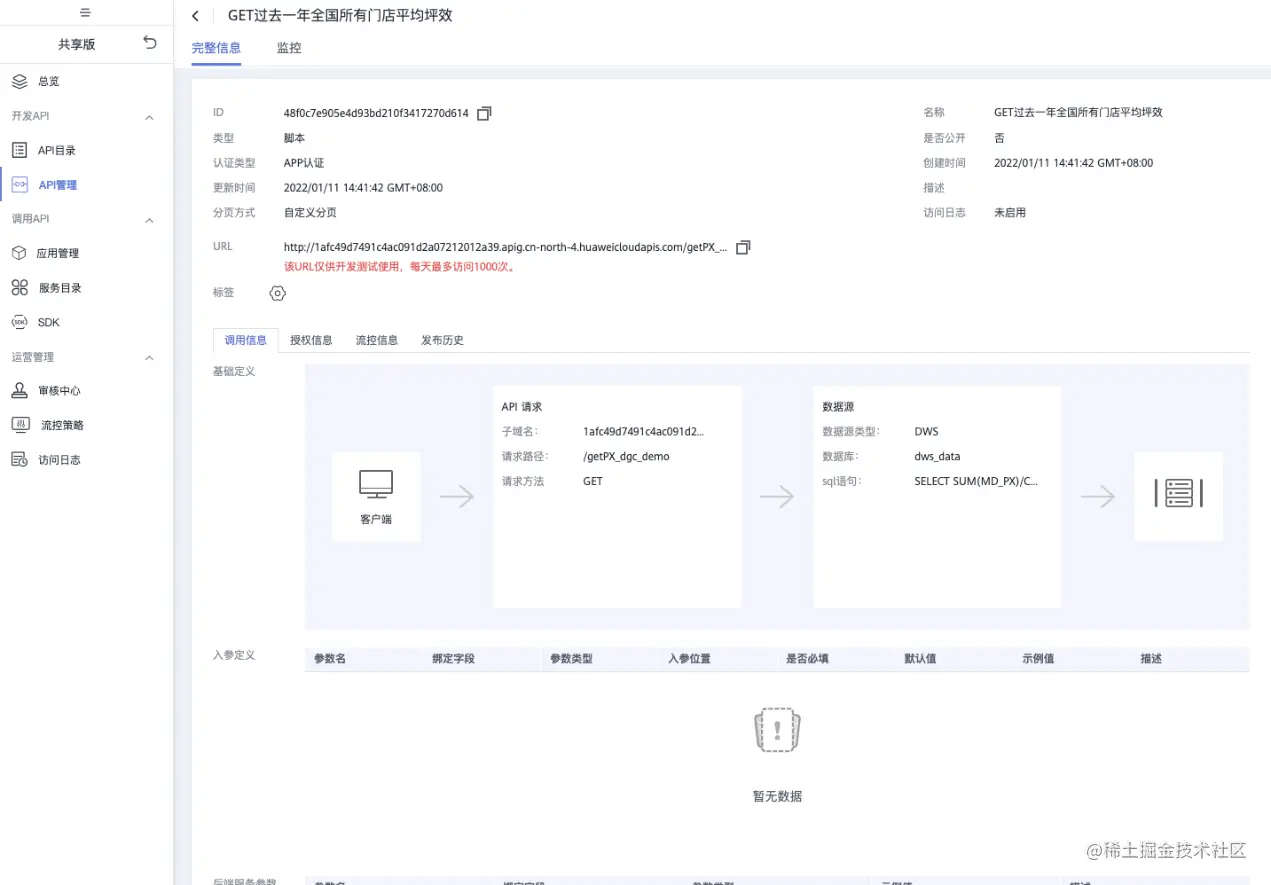The width and height of the screenshot is (1271, 885).
Task: Click the page title GET过去一年全国所有门店平均坪效
Action: (340, 16)
